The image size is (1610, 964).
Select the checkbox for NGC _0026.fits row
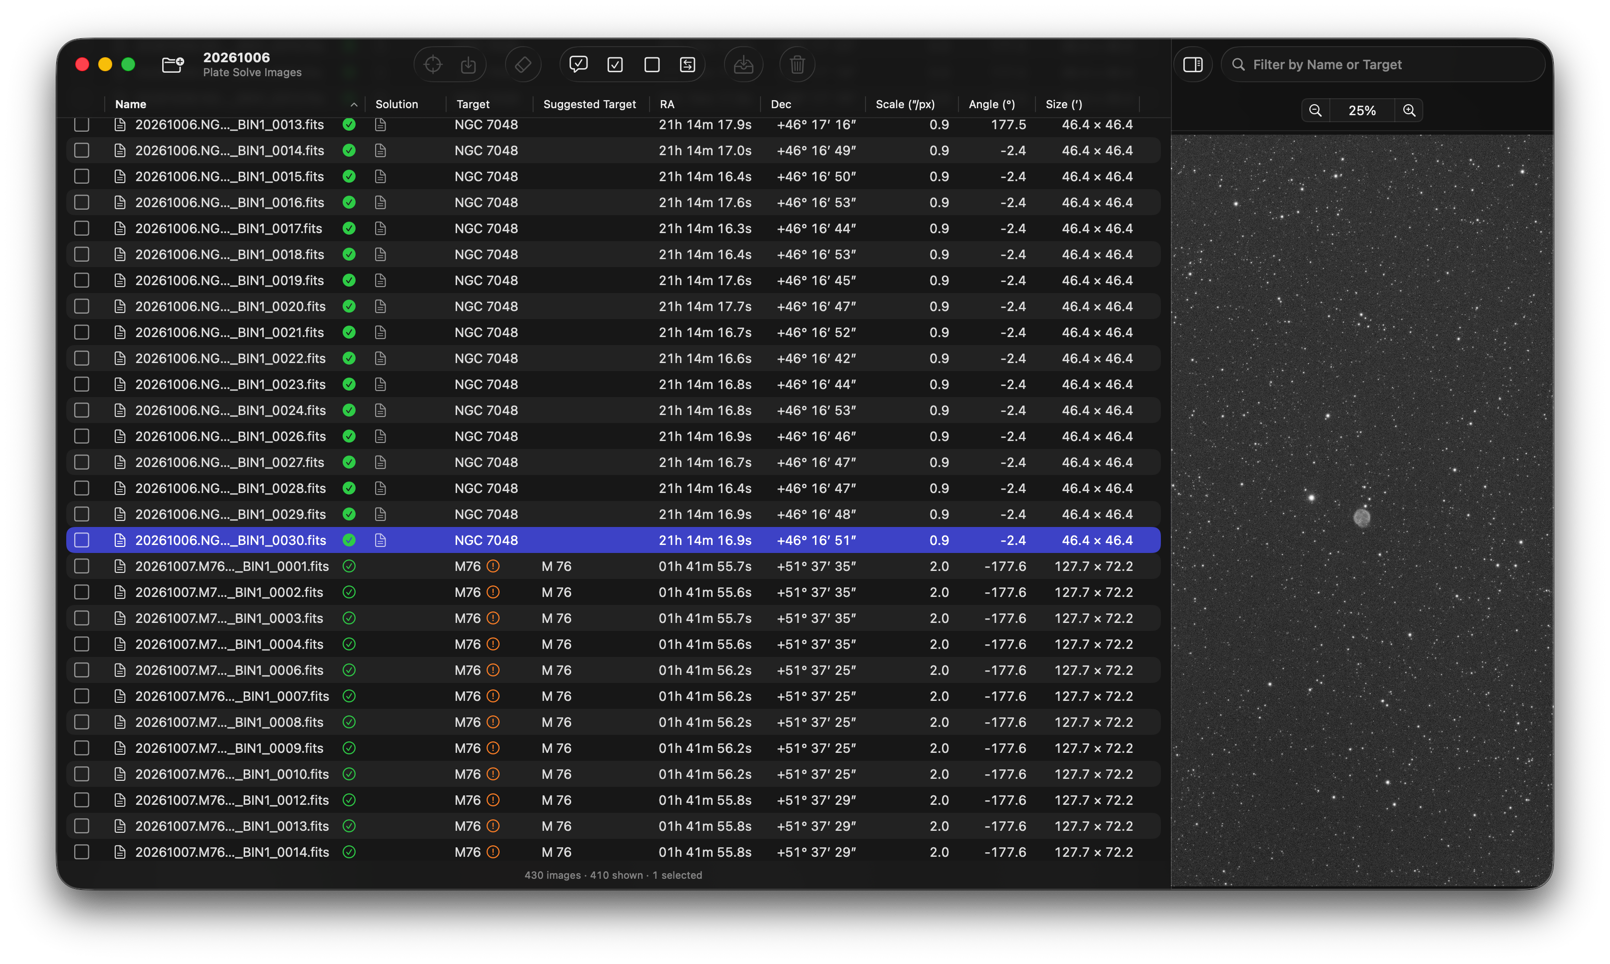point(82,436)
